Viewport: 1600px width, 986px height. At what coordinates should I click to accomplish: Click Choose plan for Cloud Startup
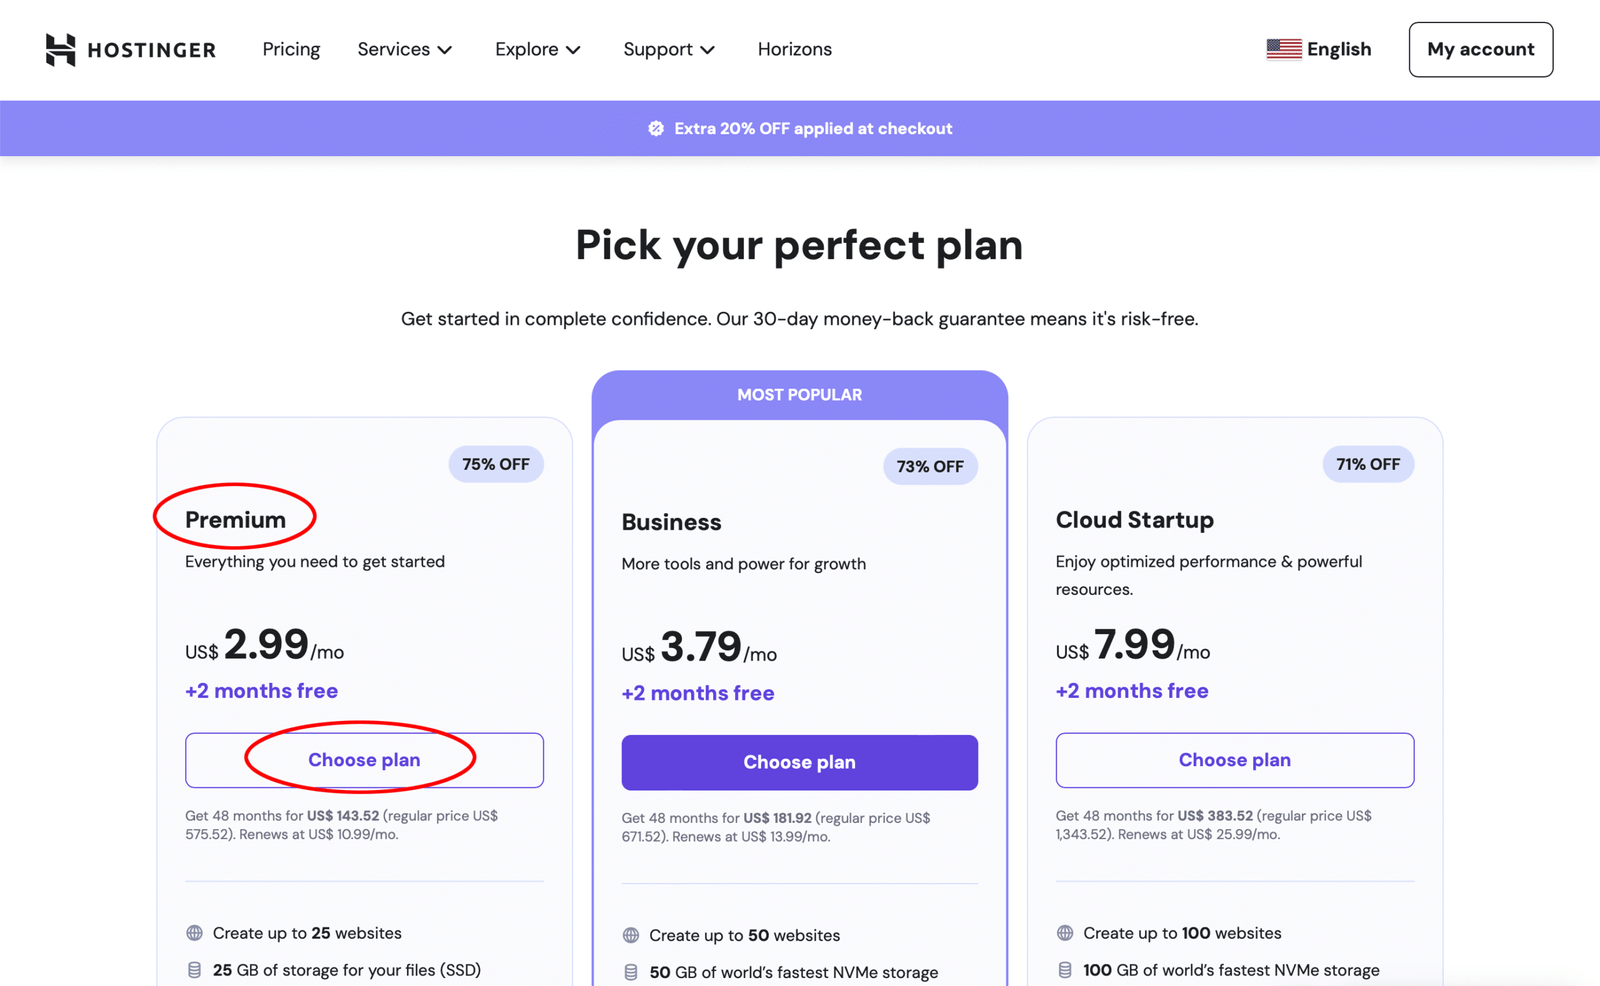point(1234,760)
